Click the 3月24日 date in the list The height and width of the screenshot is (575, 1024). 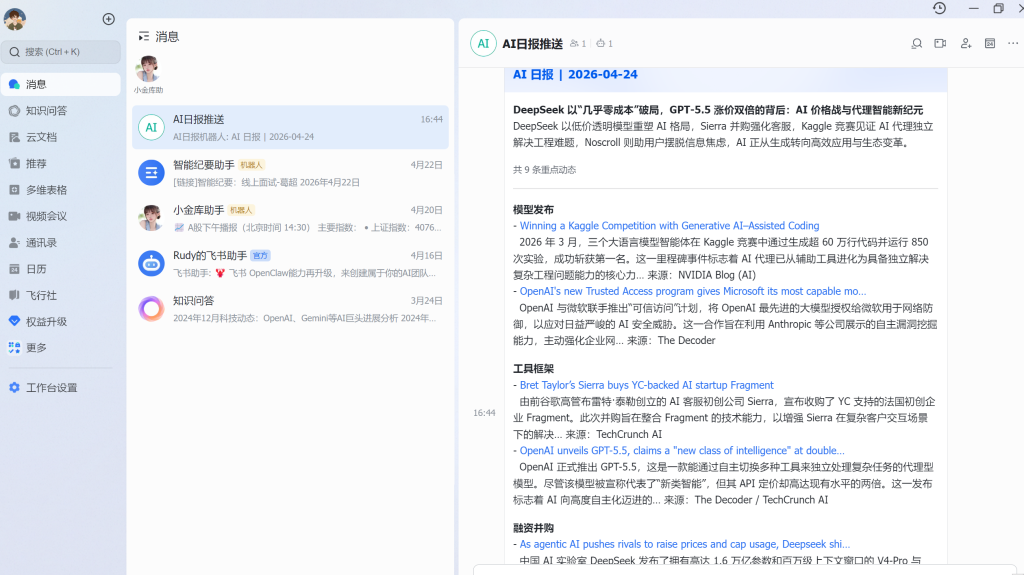click(x=426, y=301)
